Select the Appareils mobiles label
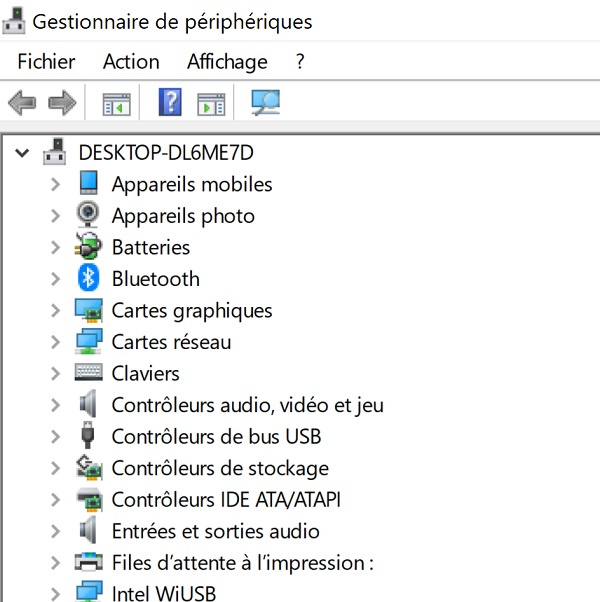 coord(192,185)
